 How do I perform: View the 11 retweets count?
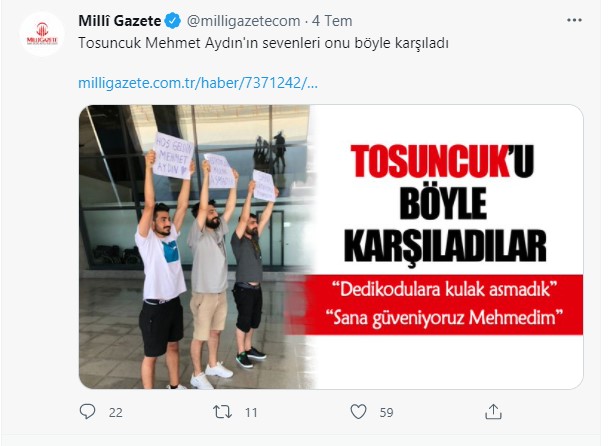pyautogui.click(x=251, y=412)
